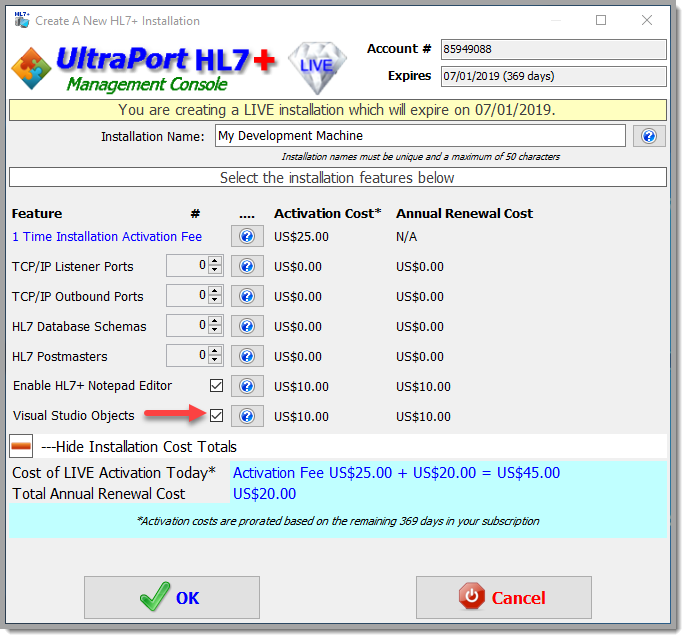Open help for 1 Time Installation Activation Fee
The image size is (687, 640).
[x=247, y=237]
